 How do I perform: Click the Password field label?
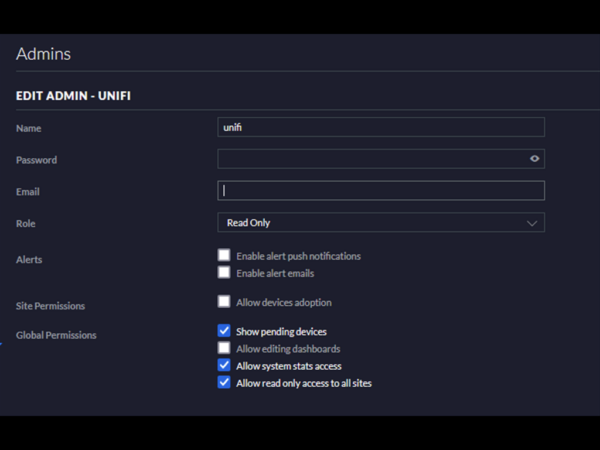tap(36, 160)
